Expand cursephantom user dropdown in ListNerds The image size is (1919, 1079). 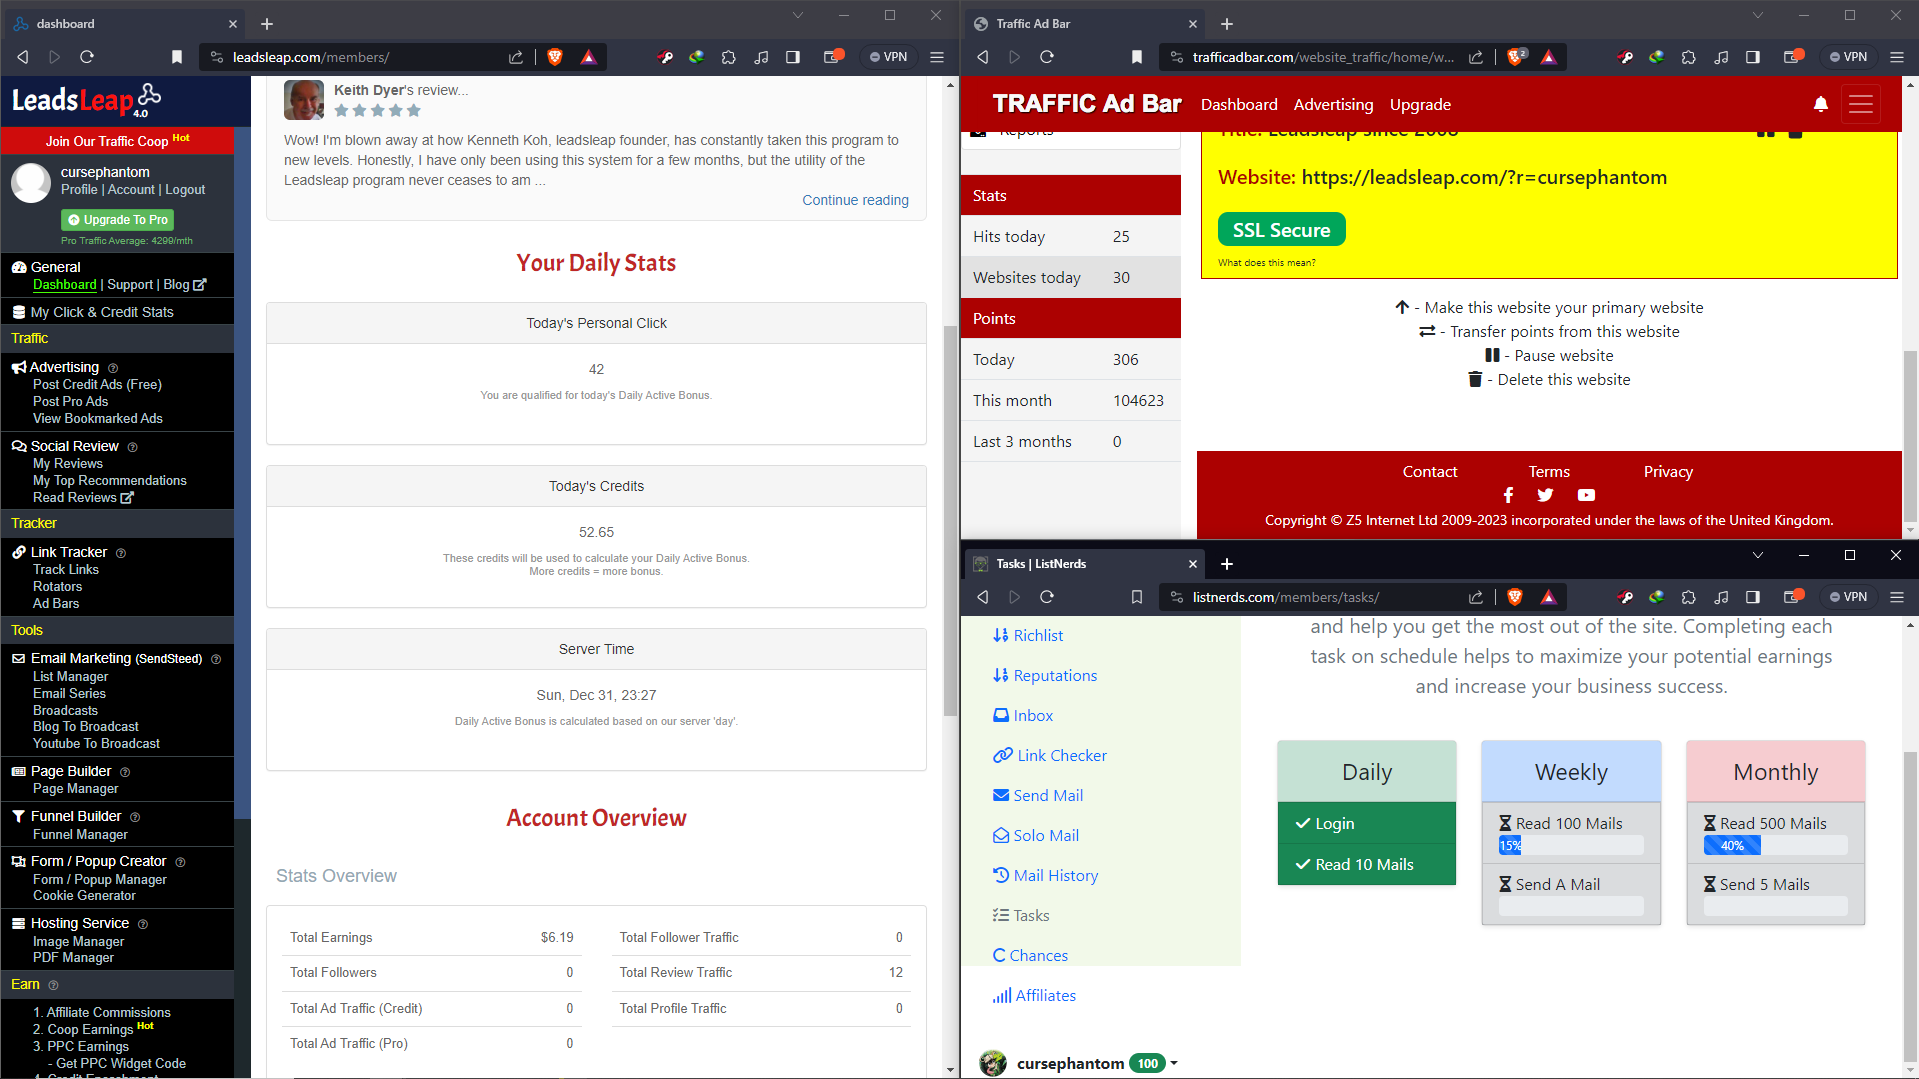click(x=1174, y=1063)
